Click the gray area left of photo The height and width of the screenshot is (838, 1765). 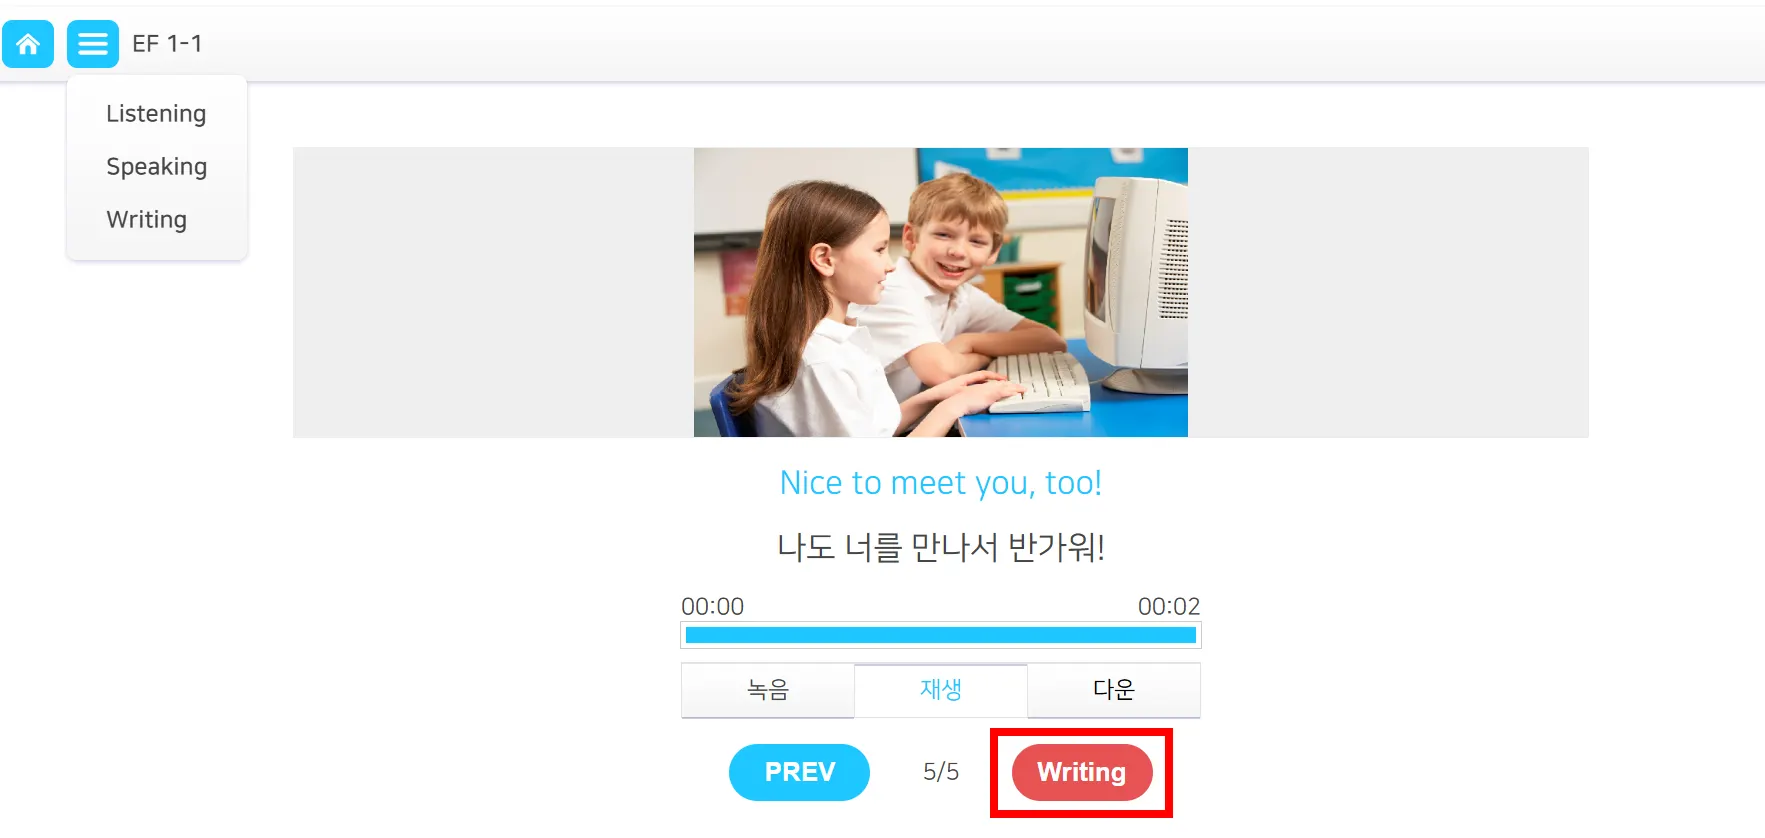(x=493, y=292)
